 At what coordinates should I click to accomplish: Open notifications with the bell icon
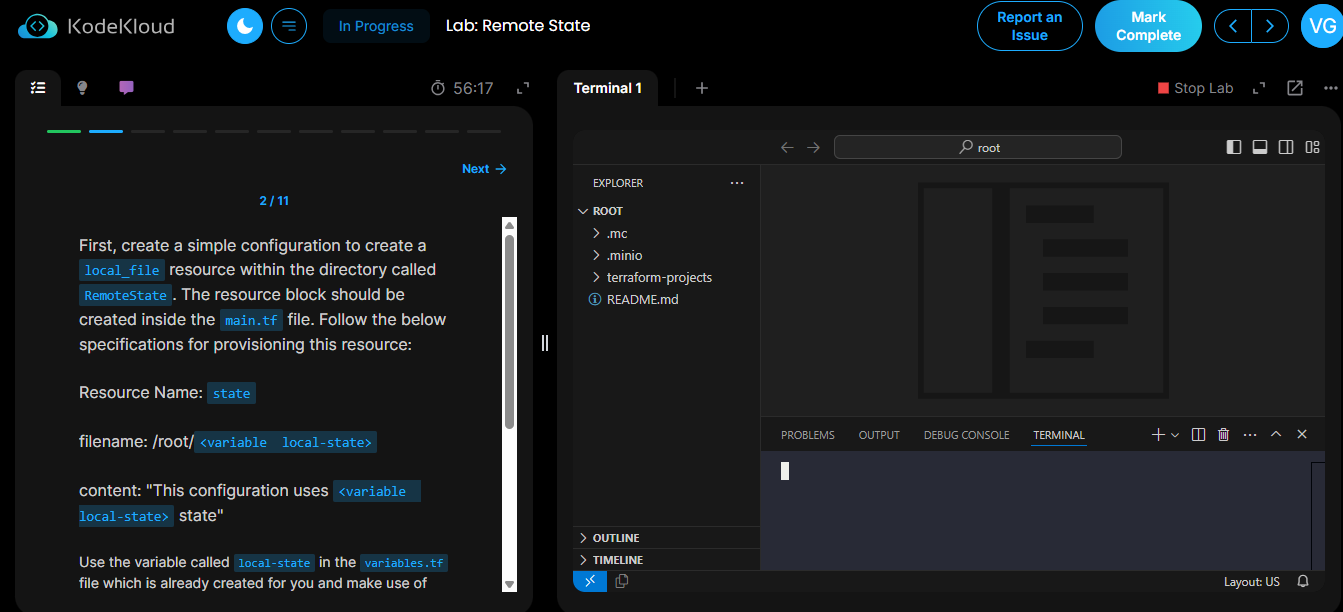click(x=1303, y=581)
